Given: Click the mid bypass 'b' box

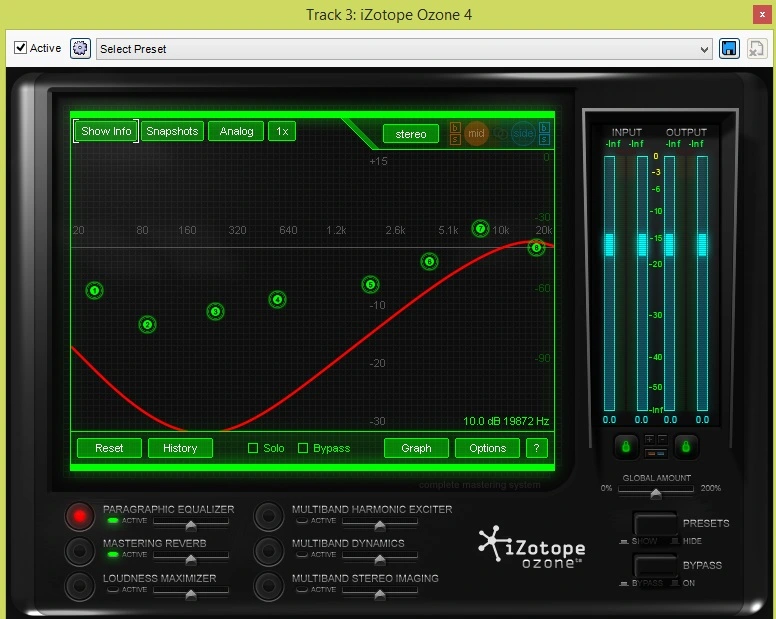Looking at the screenshot, I should (455, 128).
